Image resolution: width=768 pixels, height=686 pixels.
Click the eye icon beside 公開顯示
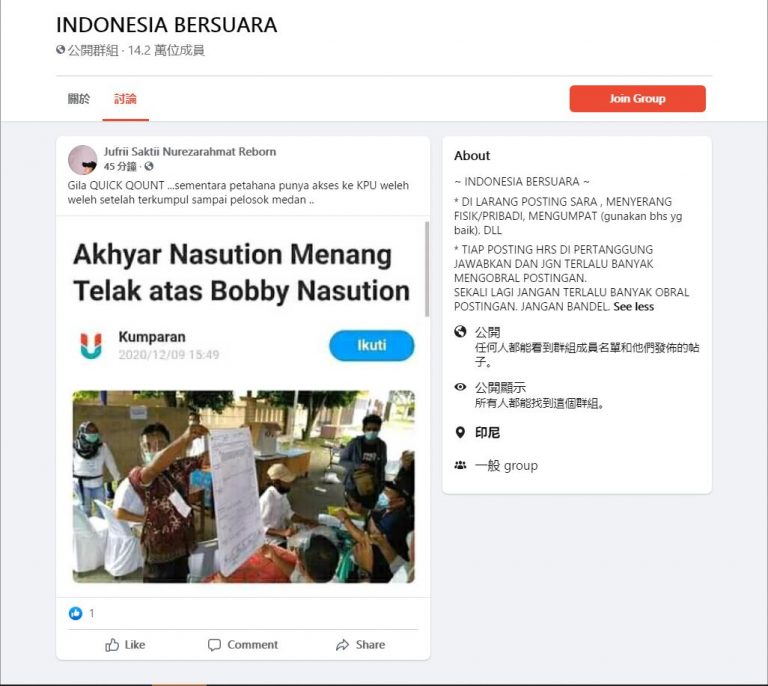(x=460, y=387)
